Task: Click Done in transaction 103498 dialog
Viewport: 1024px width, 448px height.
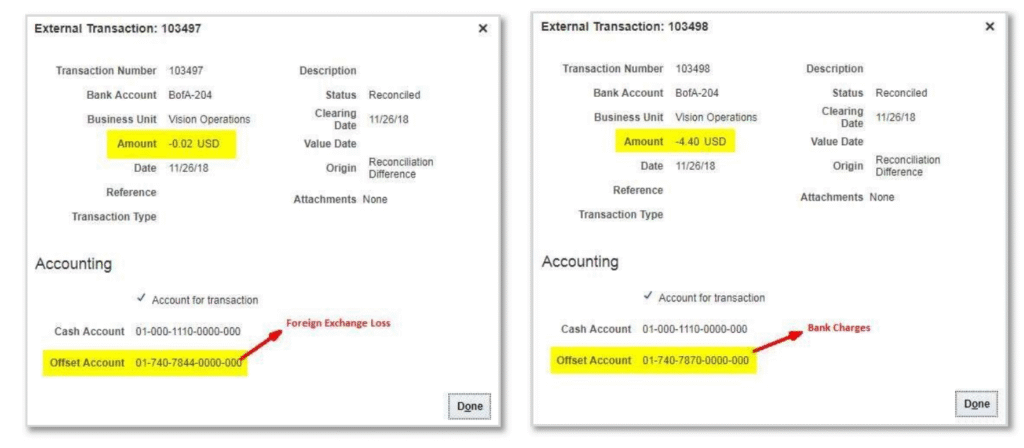Action: click(x=976, y=404)
